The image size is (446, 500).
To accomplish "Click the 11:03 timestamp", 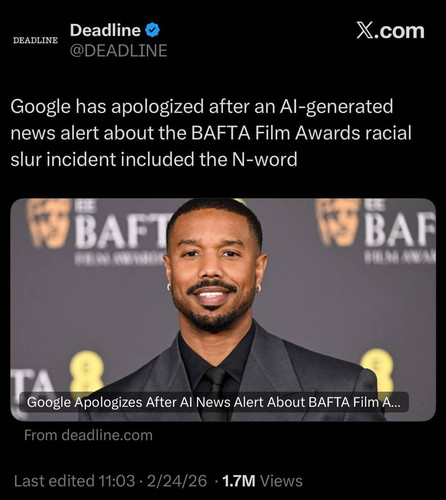I will tap(117, 481).
